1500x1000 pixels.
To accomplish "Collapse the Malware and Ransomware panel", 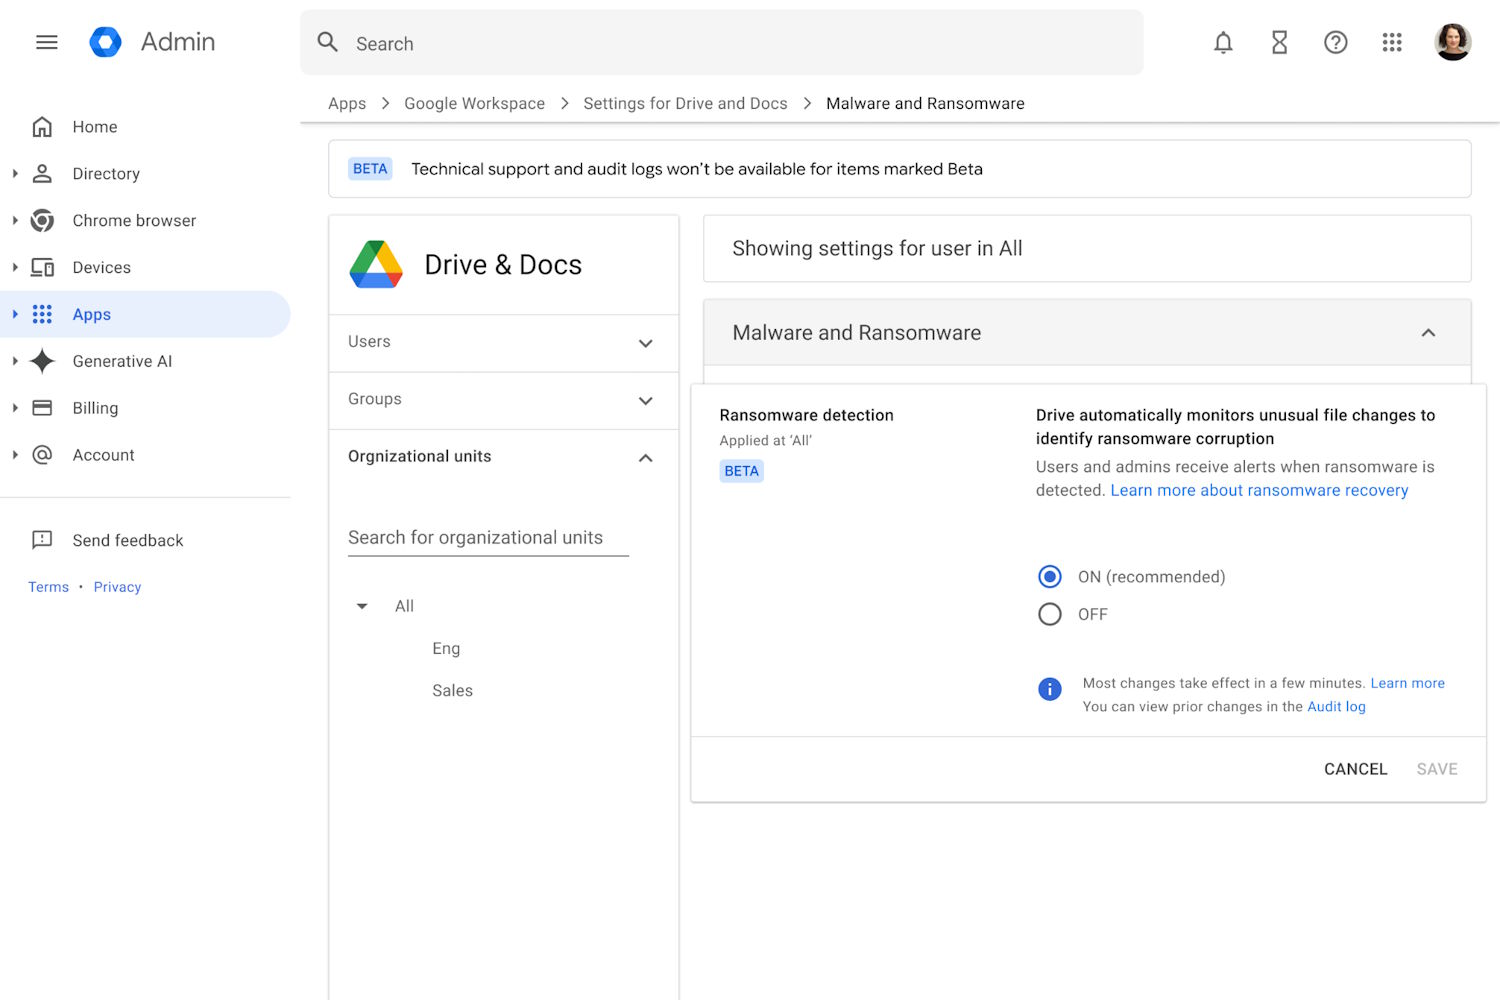I will [1428, 333].
